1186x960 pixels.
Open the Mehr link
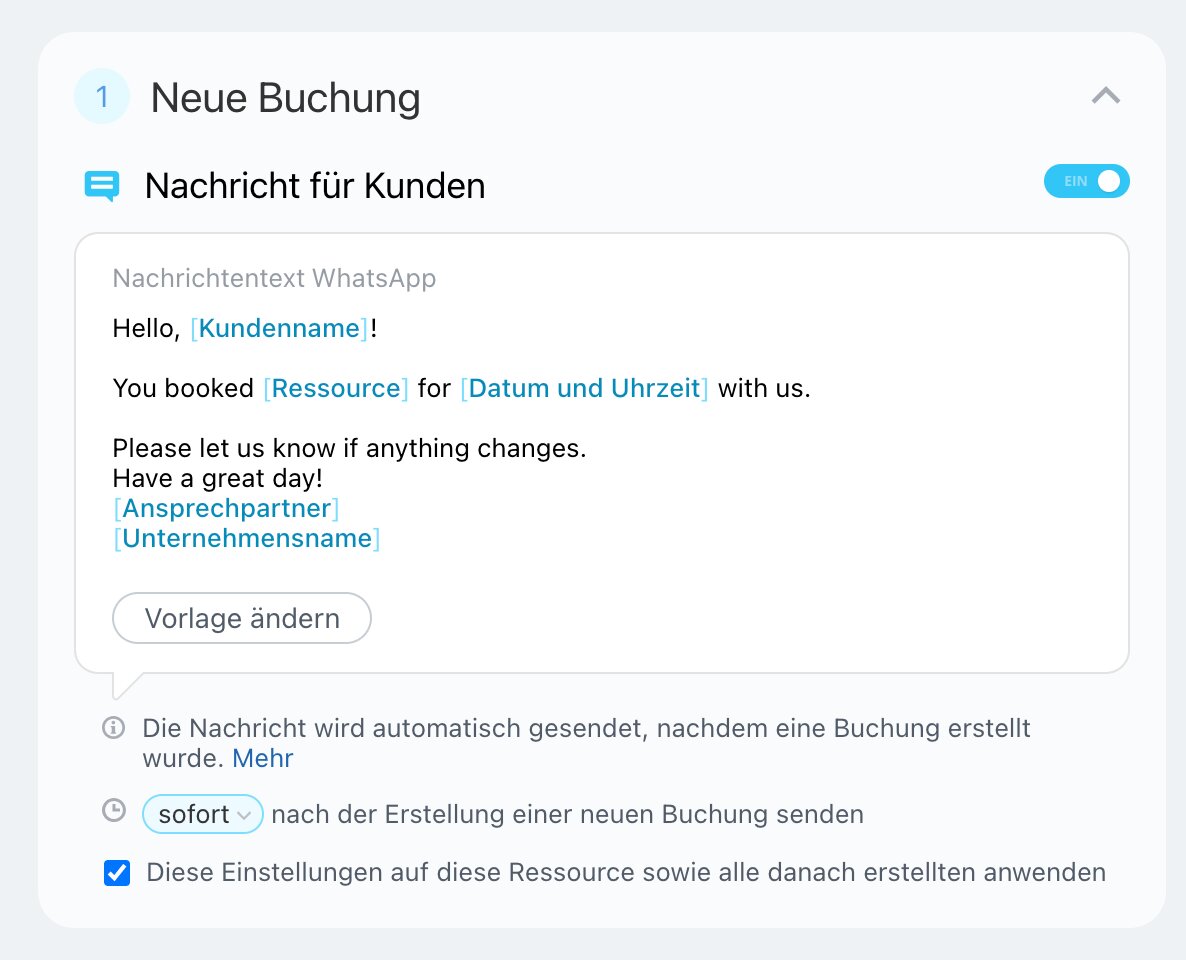tap(262, 758)
